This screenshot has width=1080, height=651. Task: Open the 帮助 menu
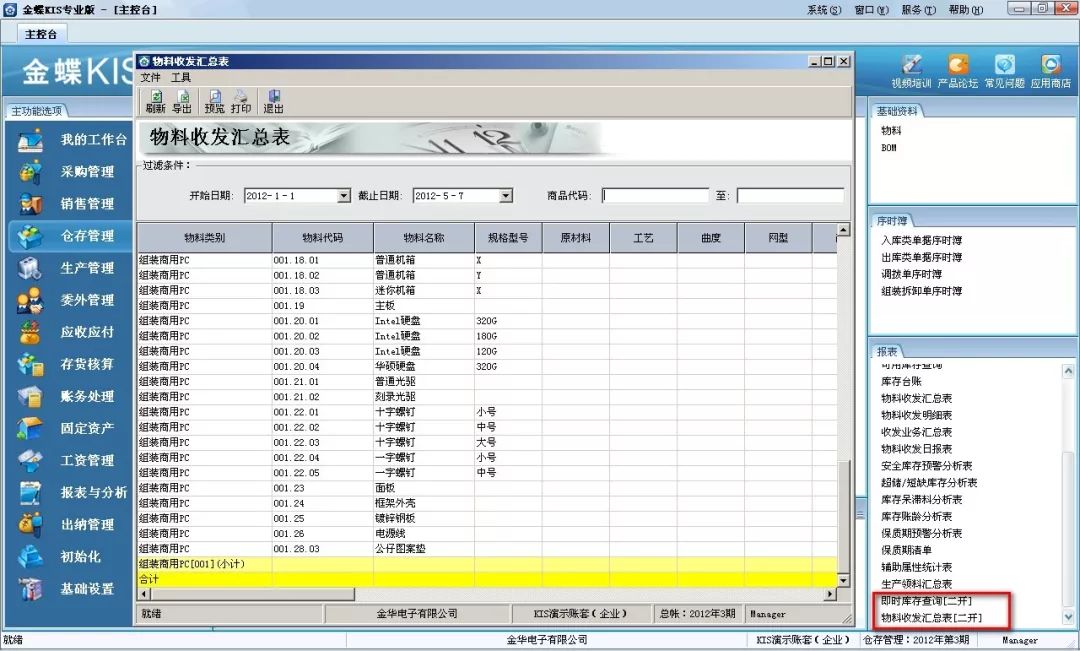click(966, 10)
